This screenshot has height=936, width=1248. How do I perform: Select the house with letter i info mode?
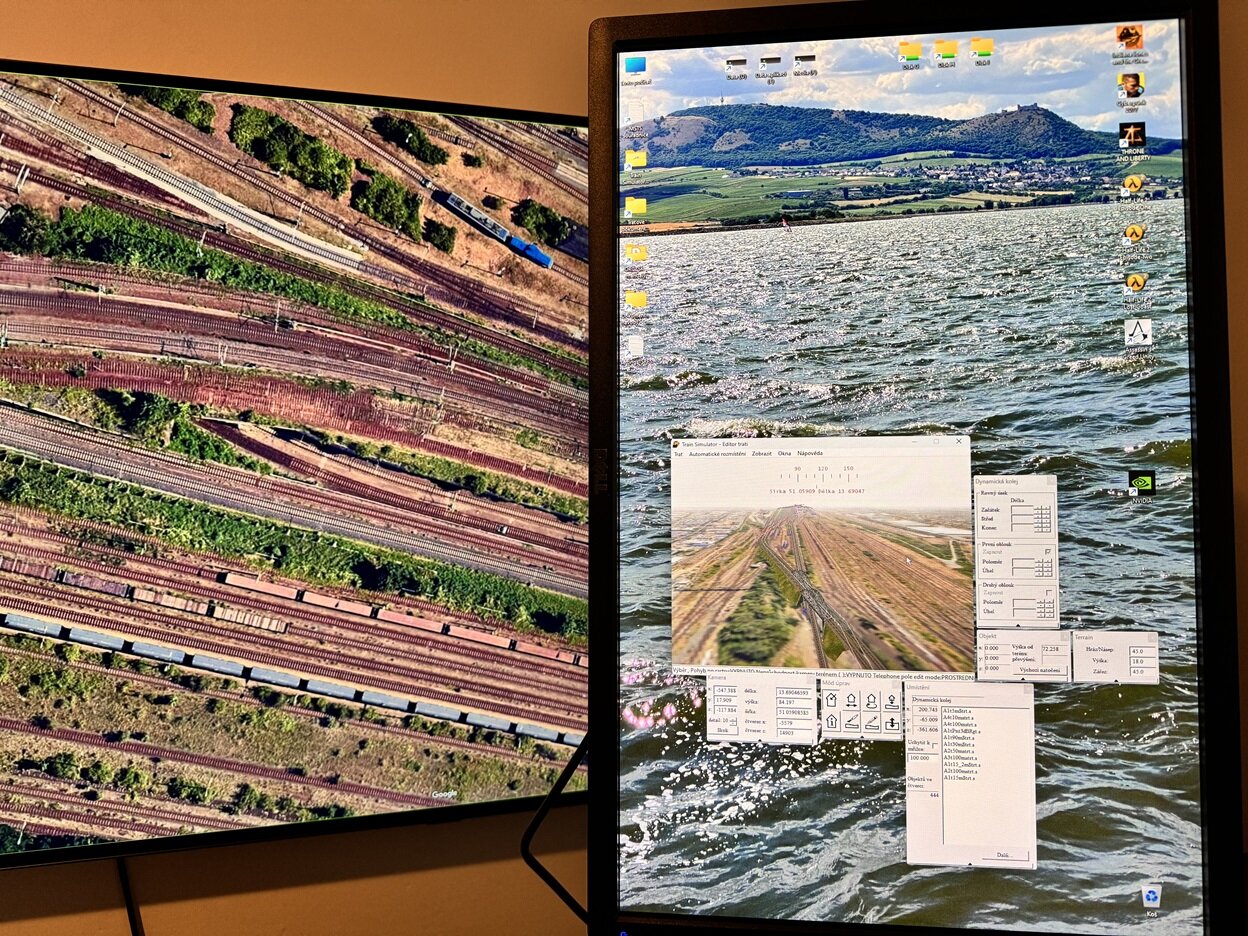click(x=831, y=722)
